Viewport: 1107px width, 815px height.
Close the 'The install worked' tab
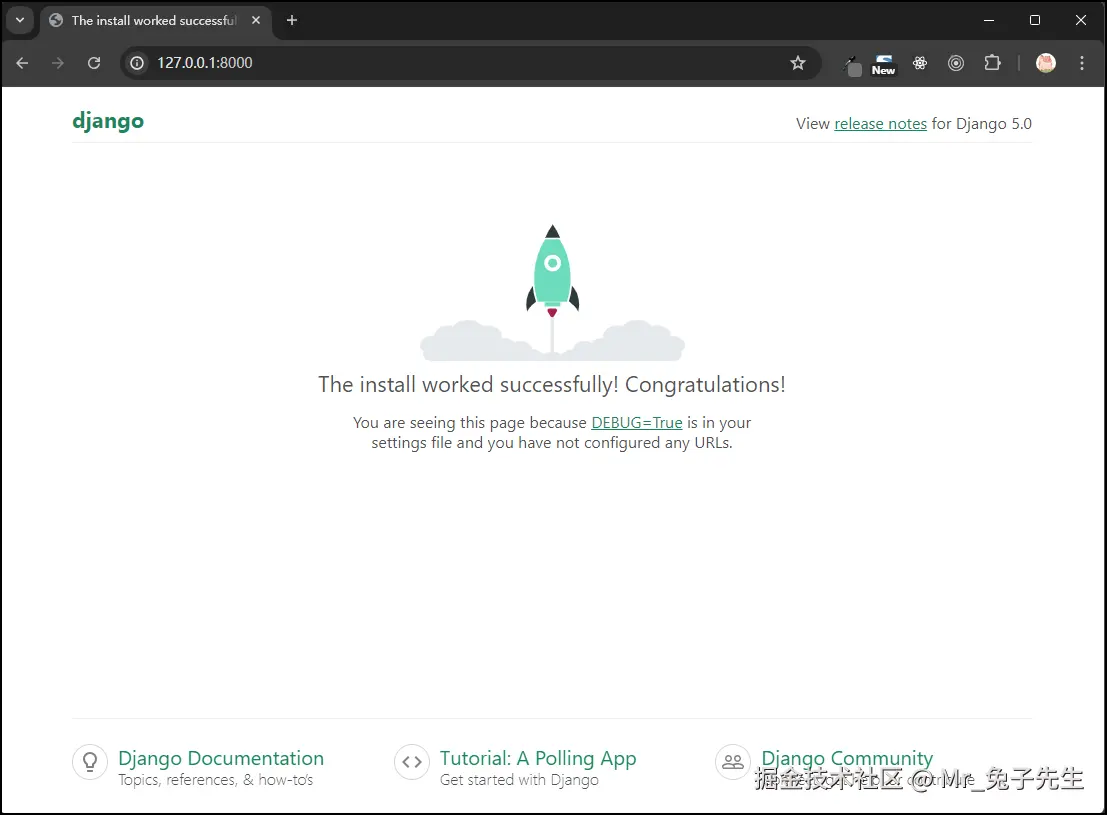coord(256,20)
